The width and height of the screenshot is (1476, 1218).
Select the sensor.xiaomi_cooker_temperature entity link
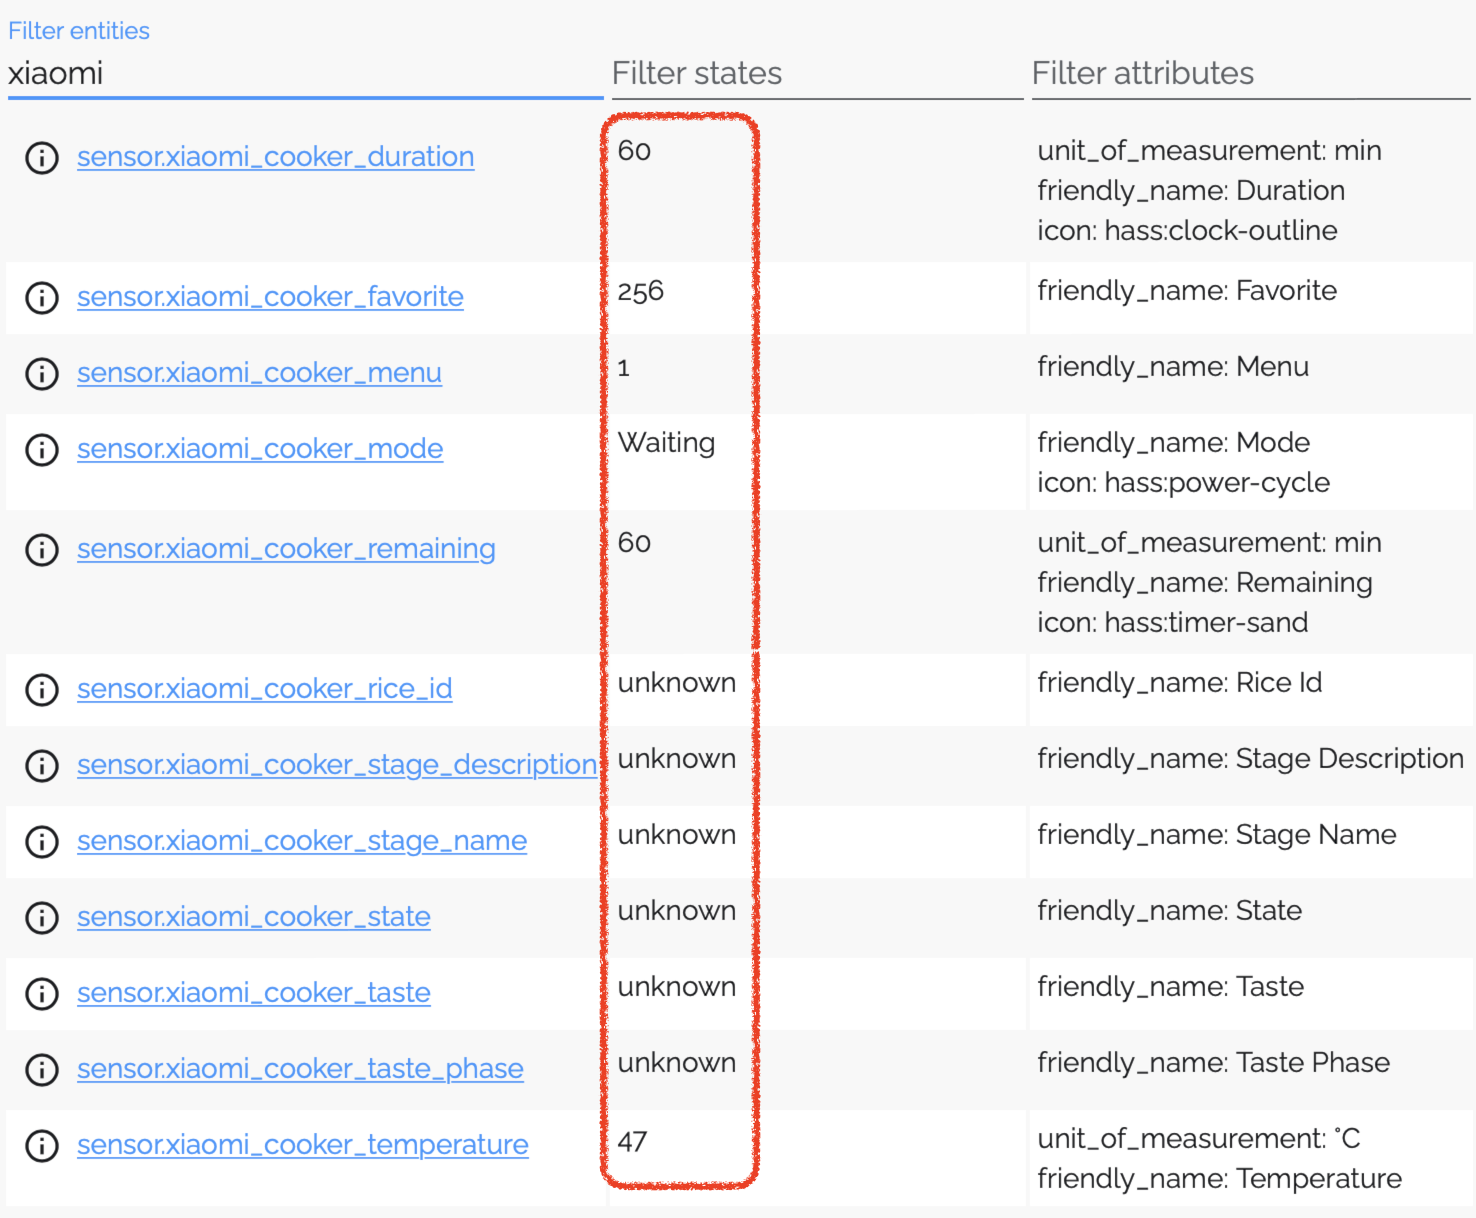point(302,1145)
